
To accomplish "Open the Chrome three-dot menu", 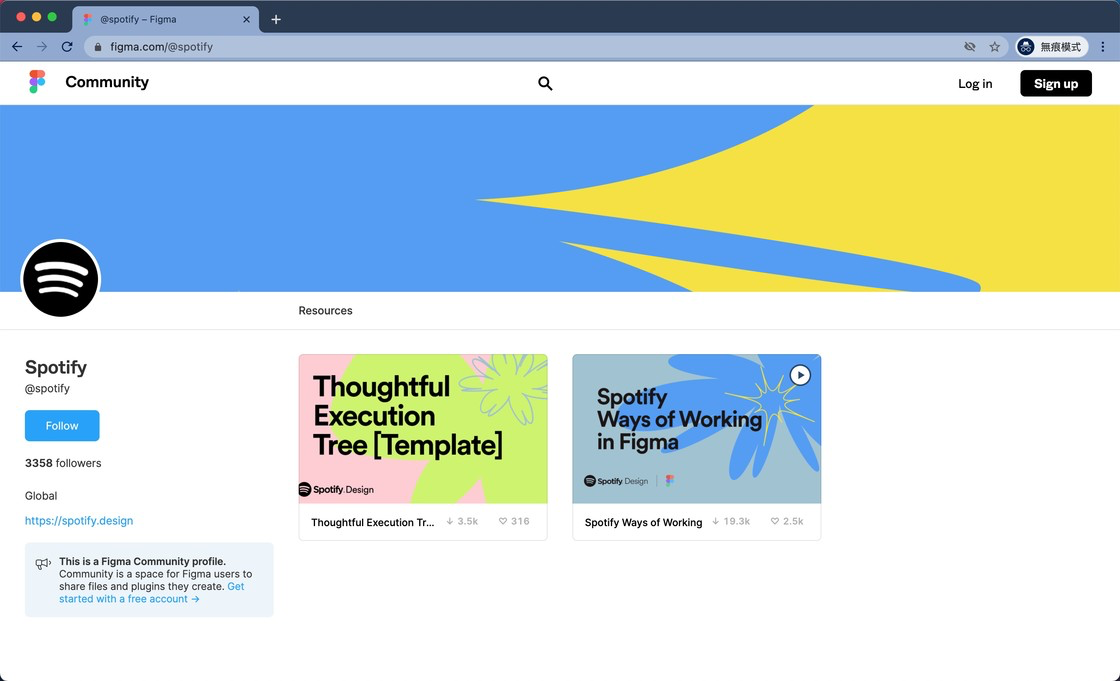I will [1103, 47].
